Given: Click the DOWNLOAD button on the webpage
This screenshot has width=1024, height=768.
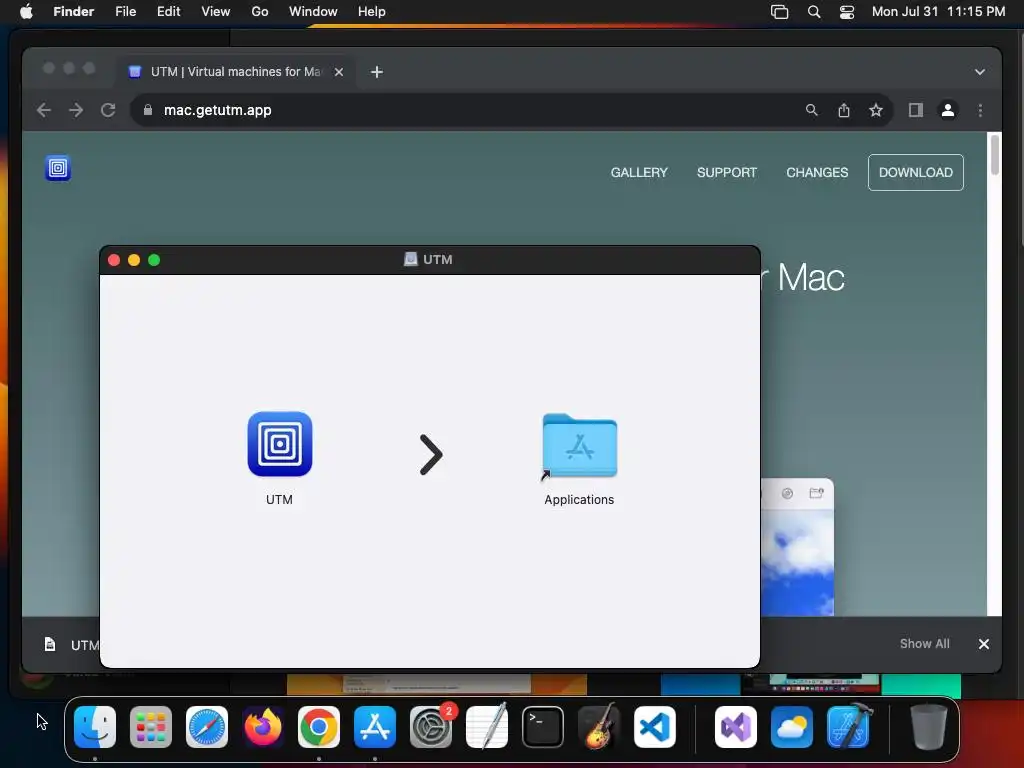Looking at the screenshot, I should [916, 172].
